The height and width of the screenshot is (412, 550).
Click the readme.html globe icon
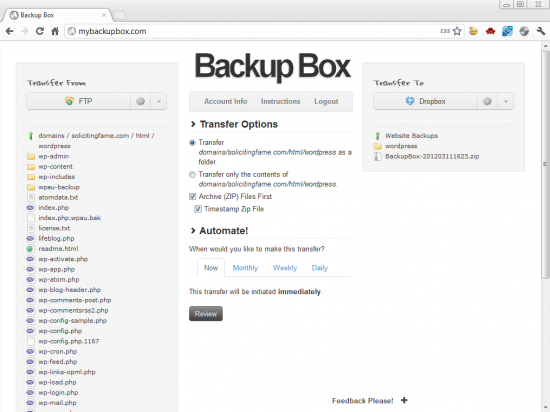pos(30,249)
